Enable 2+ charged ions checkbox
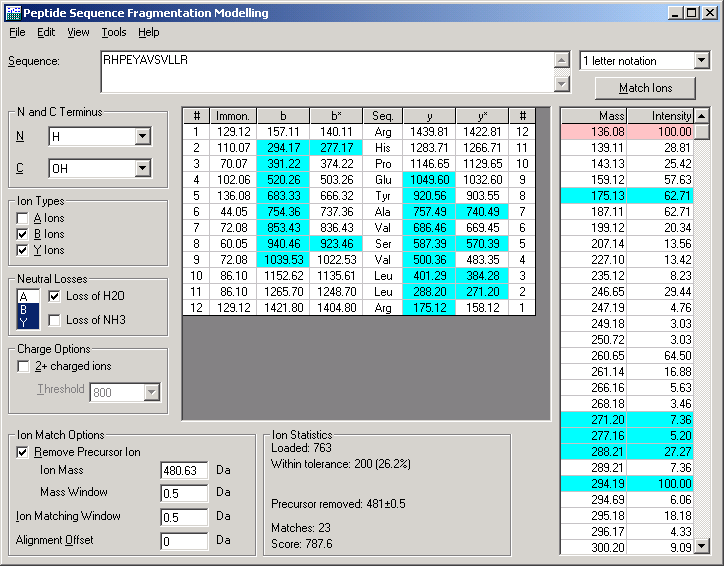The height and width of the screenshot is (566, 724). click(x=23, y=367)
